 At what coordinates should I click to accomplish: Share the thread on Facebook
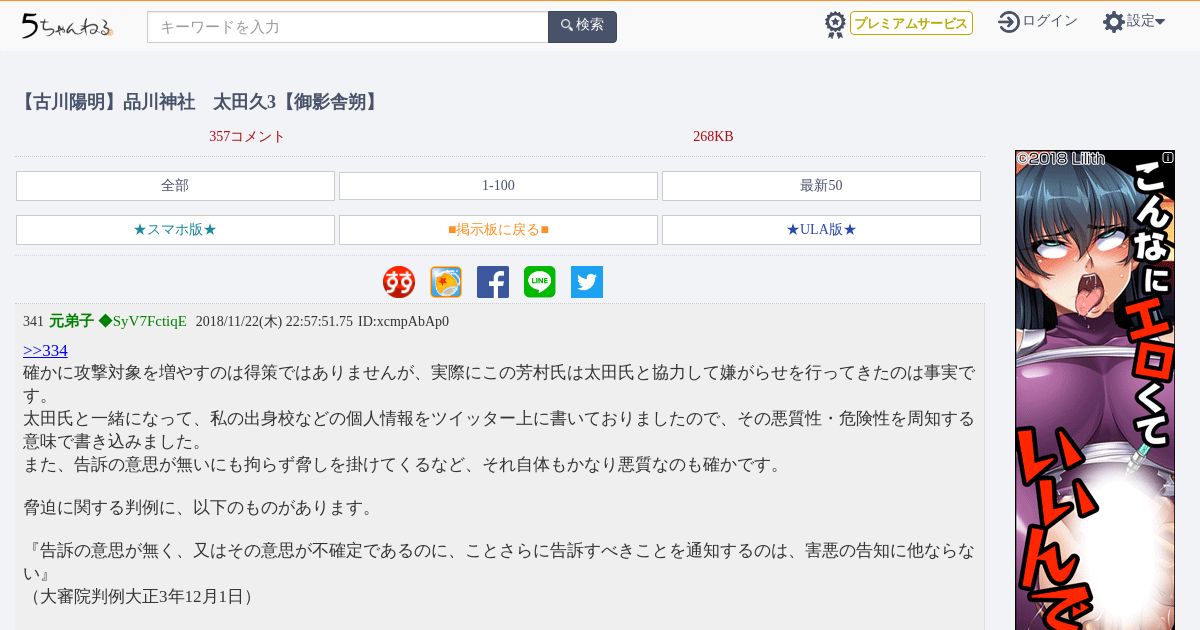point(493,282)
